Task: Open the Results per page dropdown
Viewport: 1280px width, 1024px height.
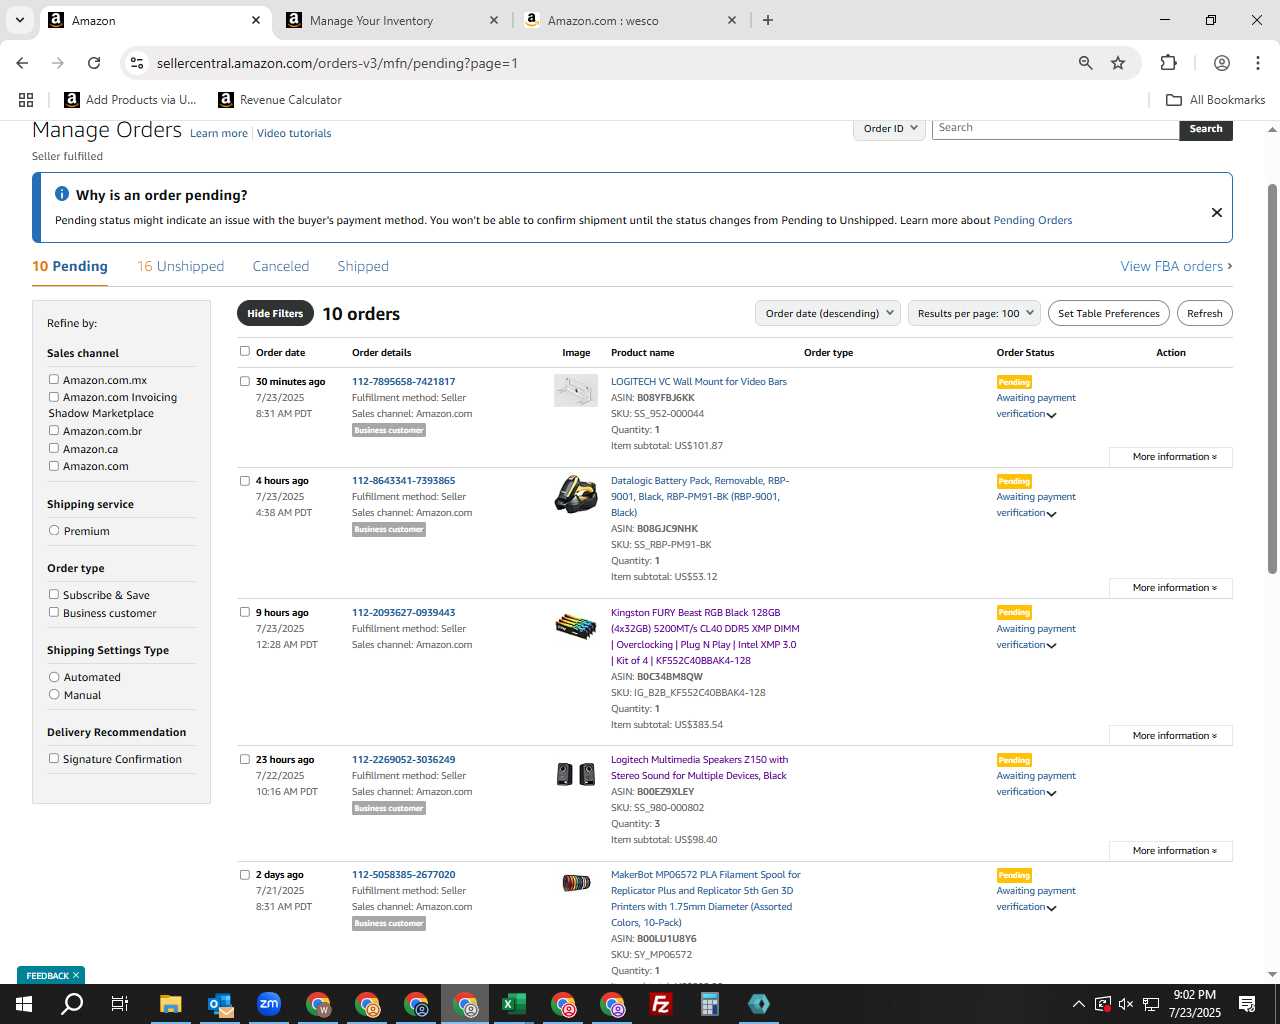Action: click(x=975, y=313)
